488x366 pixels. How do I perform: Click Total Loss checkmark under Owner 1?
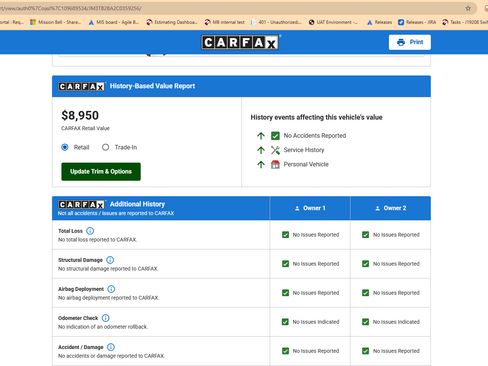point(285,235)
